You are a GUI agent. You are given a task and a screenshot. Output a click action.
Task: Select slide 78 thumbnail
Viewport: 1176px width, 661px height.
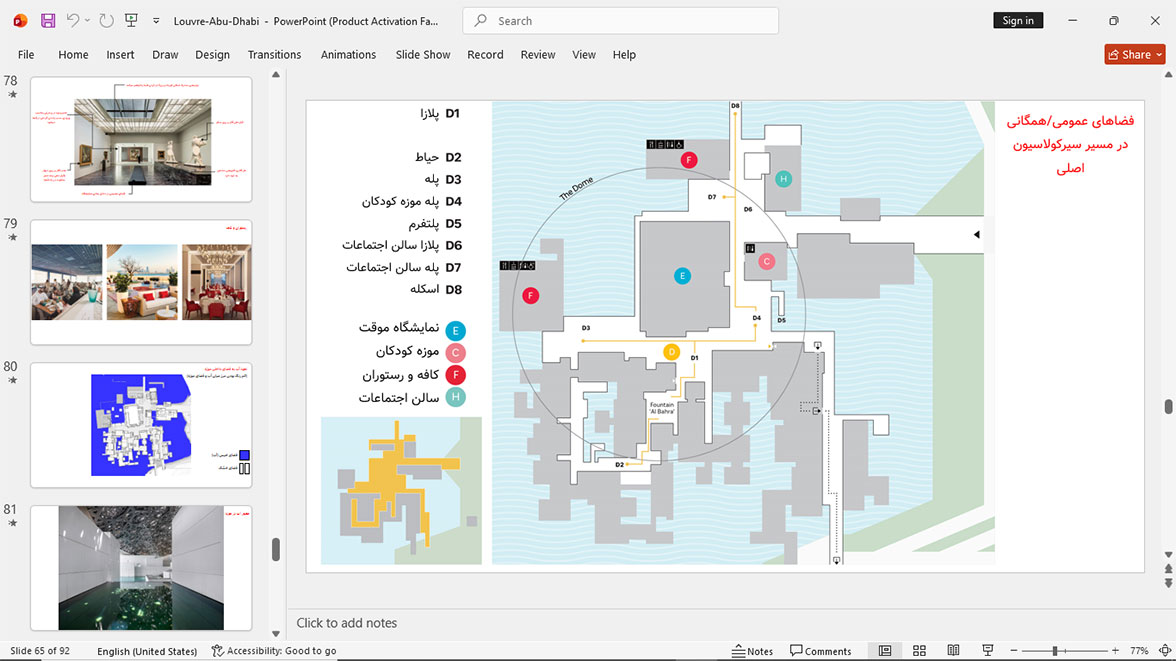click(x=141, y=140)
